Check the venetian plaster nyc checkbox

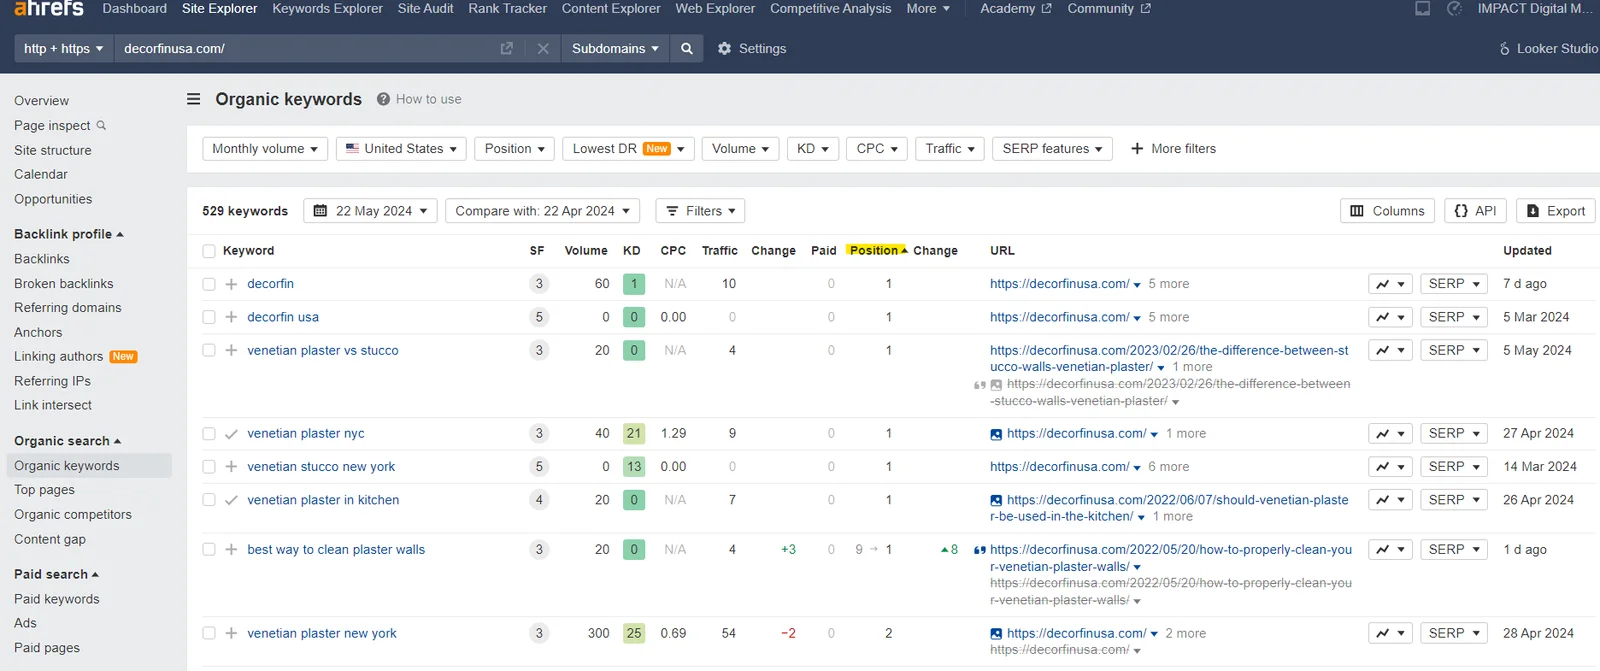click(x=209, y=434)
